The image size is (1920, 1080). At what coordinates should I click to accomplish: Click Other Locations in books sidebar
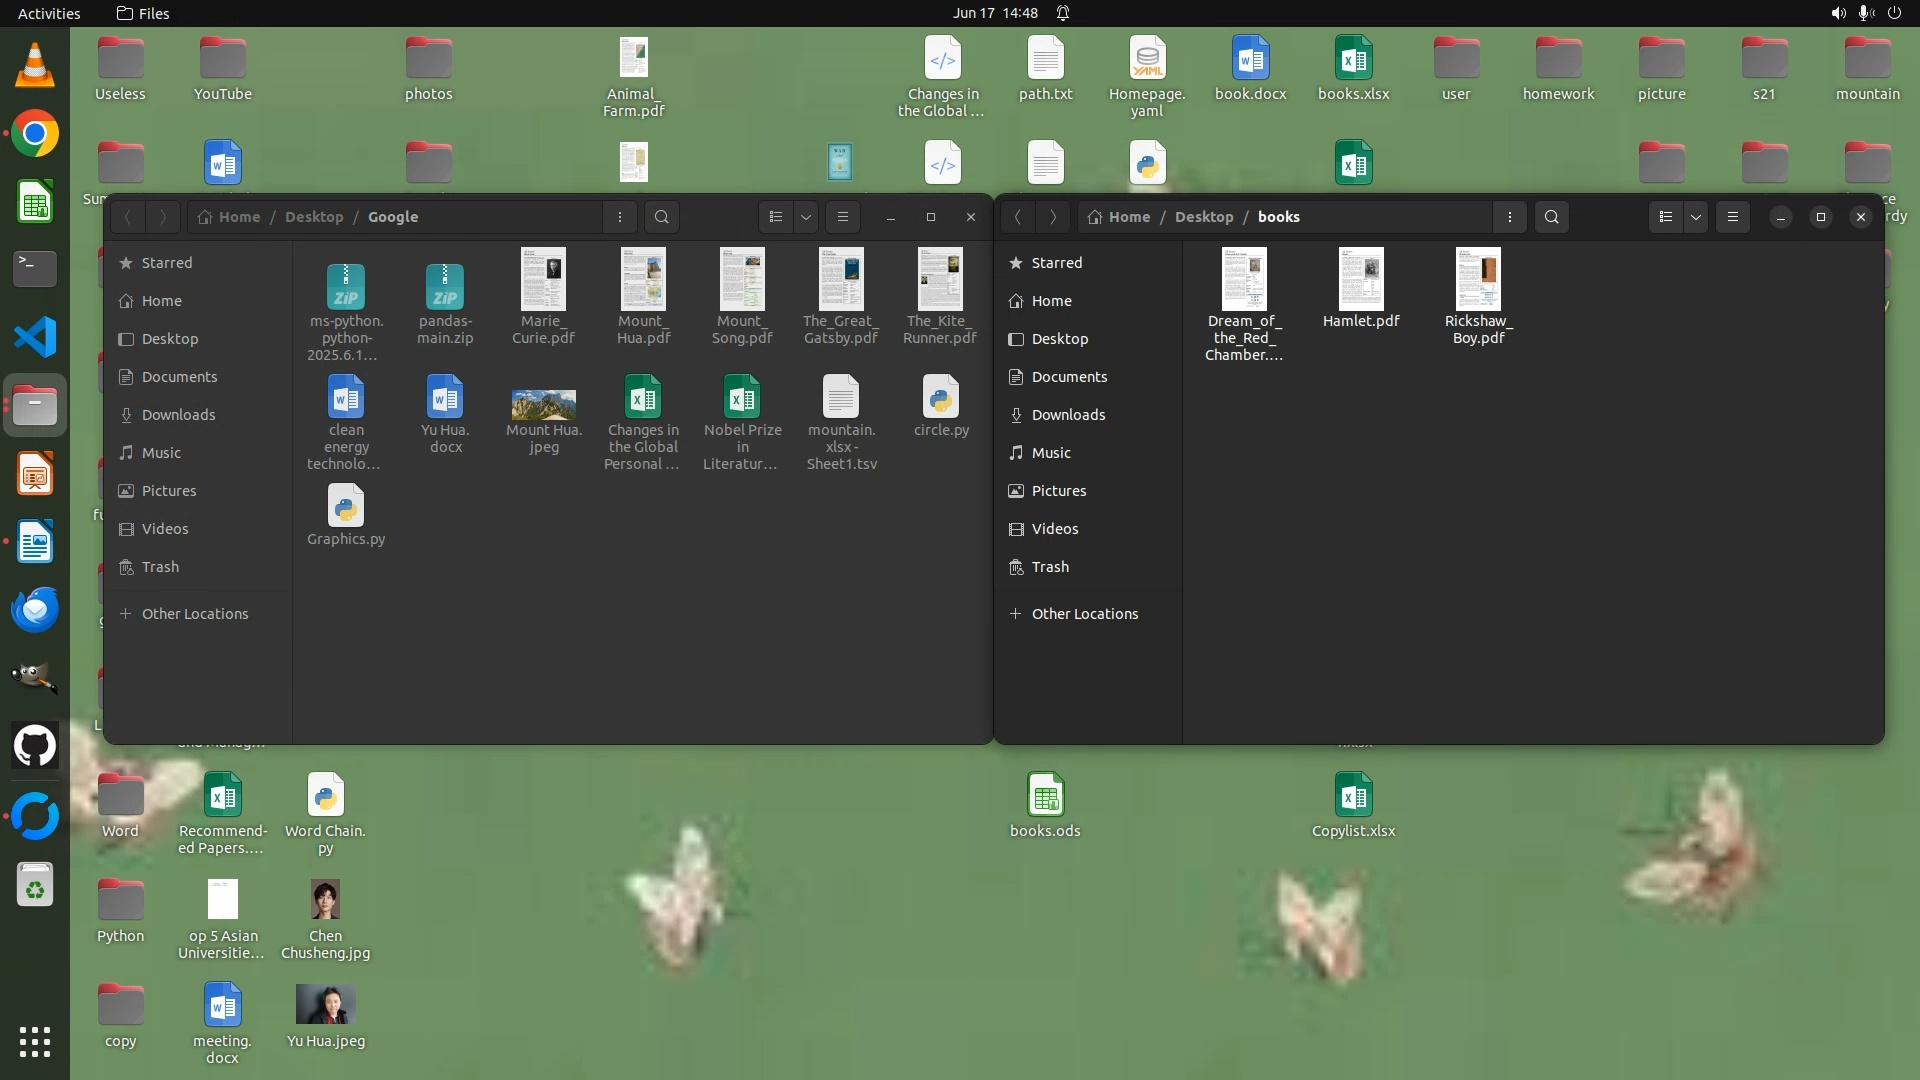(1084, 614)
